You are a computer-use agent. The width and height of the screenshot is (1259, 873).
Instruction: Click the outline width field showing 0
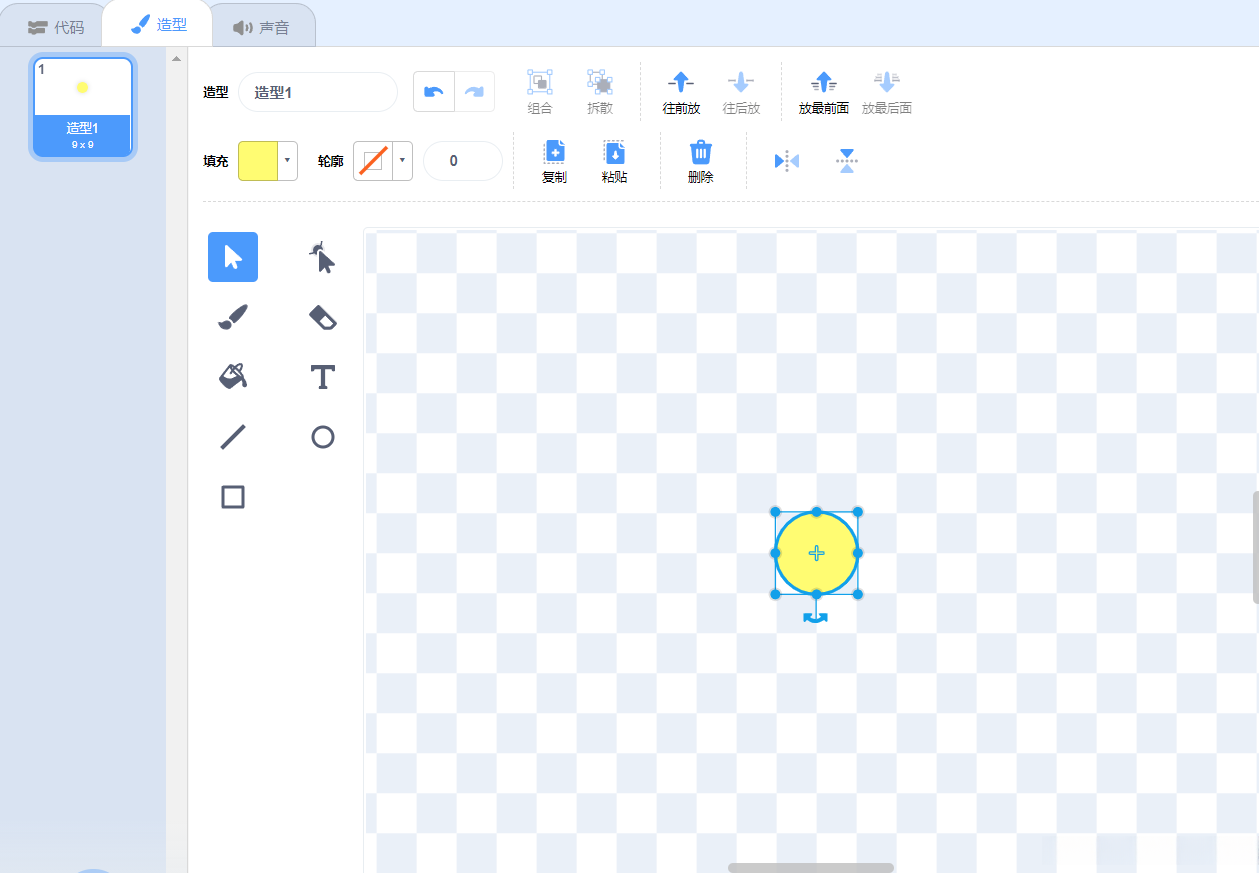click(463, 161)
